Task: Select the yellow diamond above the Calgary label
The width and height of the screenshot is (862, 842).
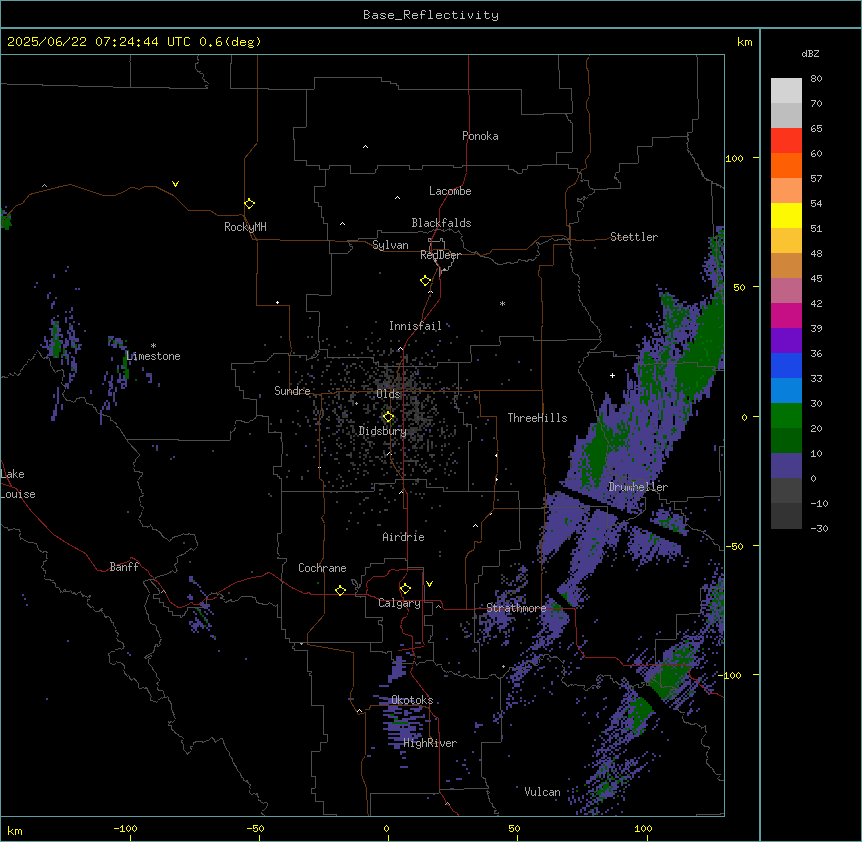Action: click(405, 589)
